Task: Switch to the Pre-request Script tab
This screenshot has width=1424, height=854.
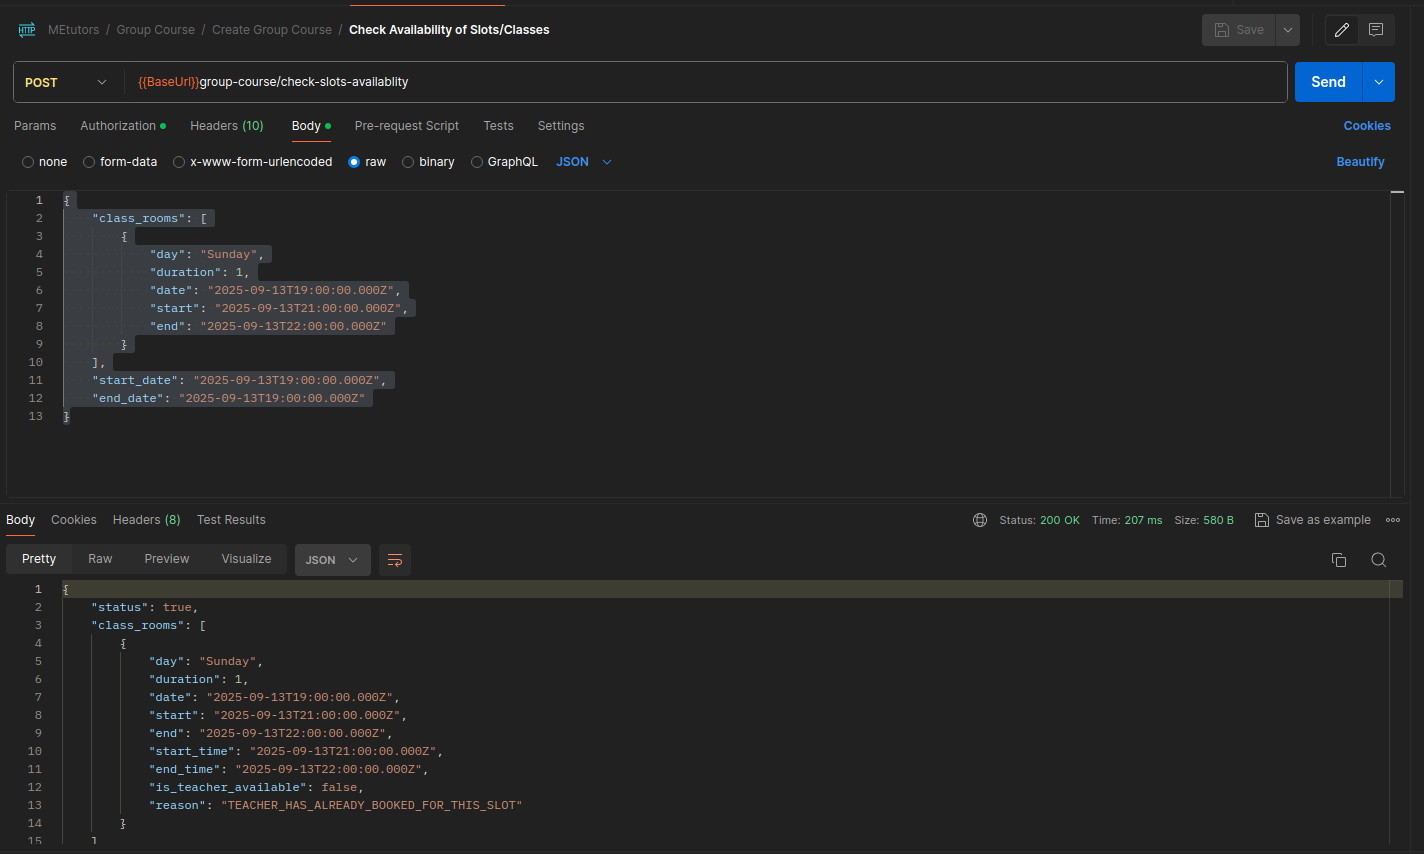Action: point(406,126)
